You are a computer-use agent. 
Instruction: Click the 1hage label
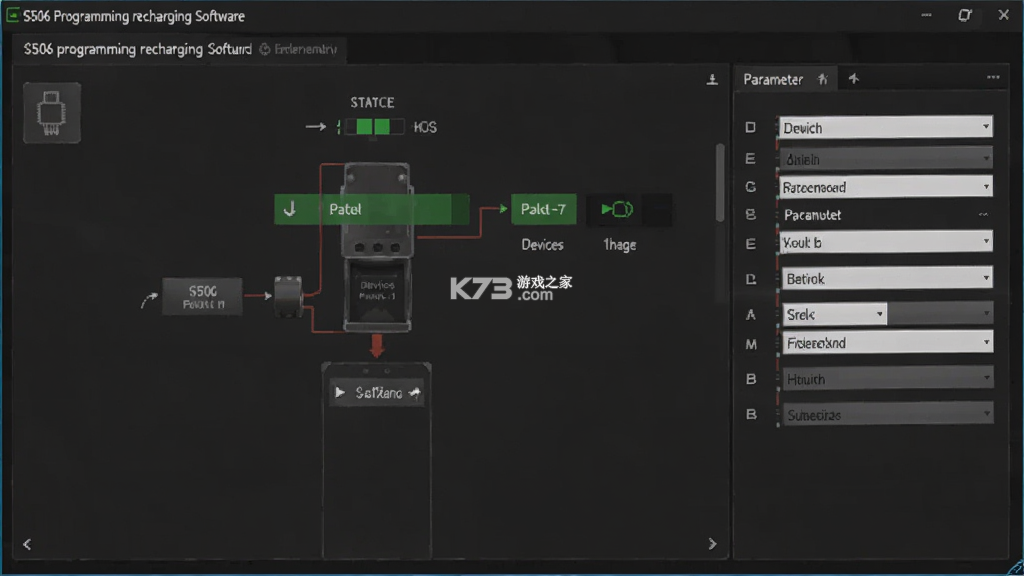(620, 245)
